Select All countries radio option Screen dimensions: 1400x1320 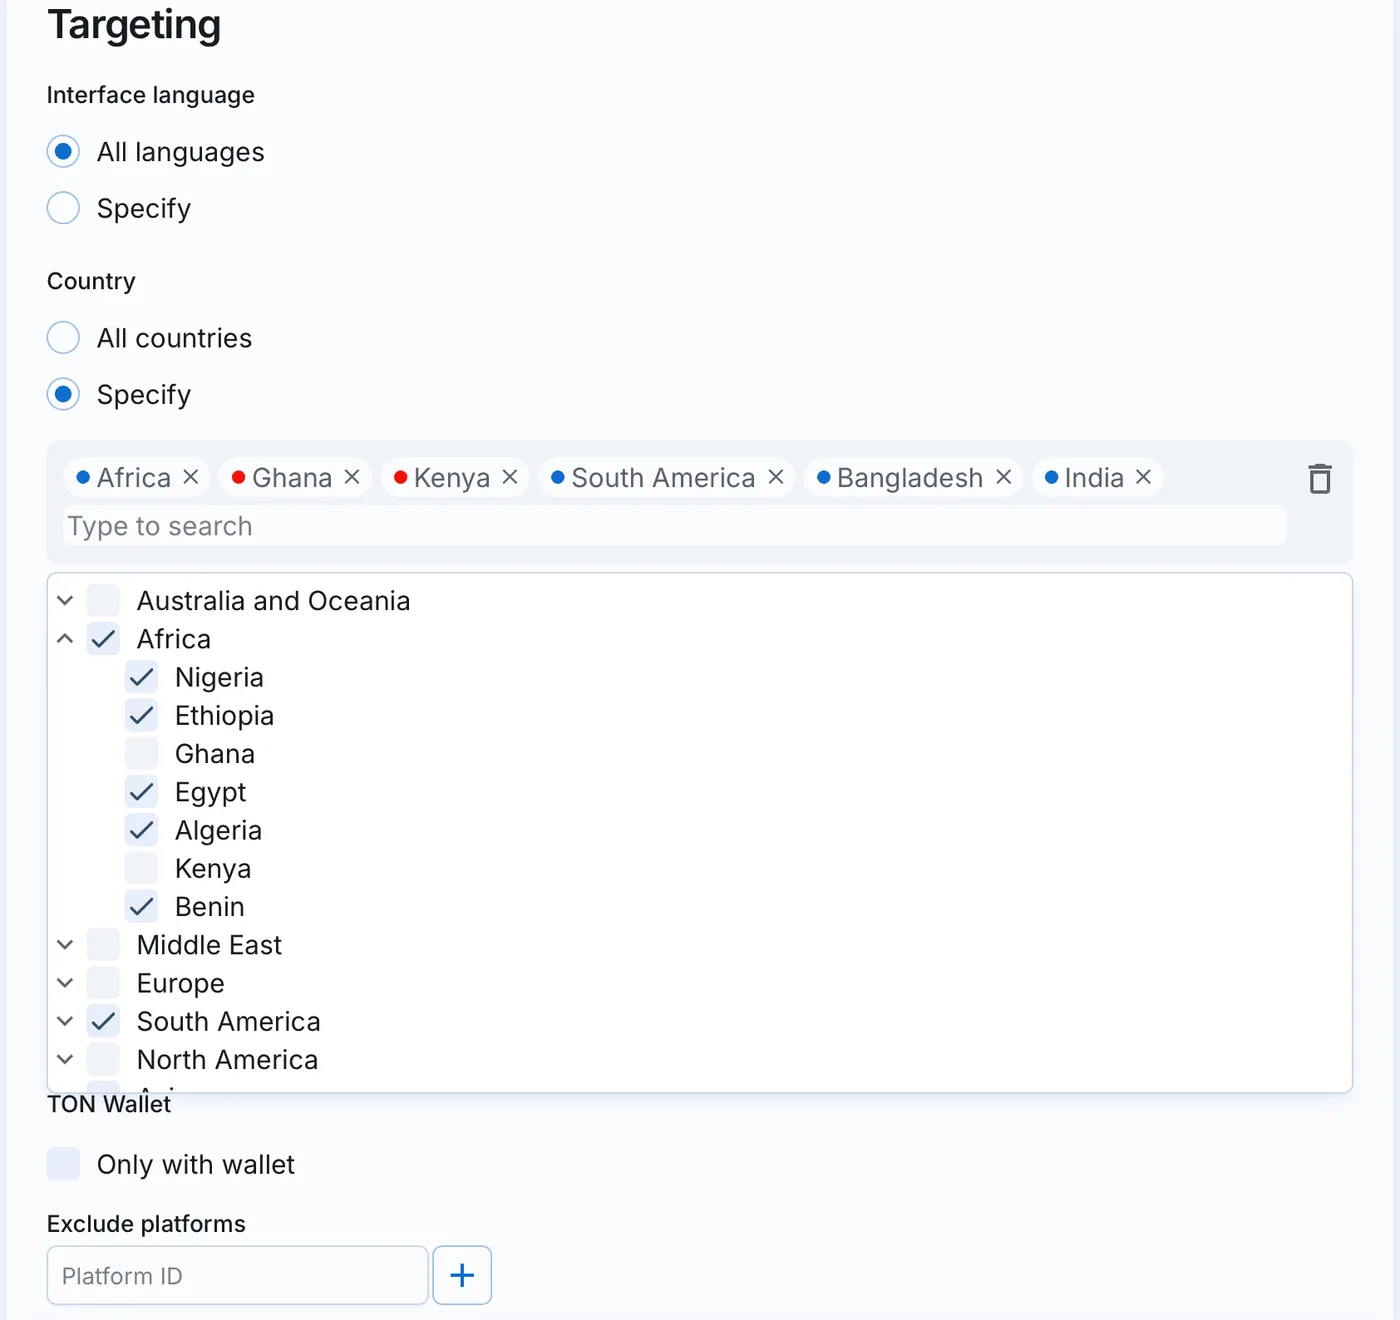coord(63,338)
